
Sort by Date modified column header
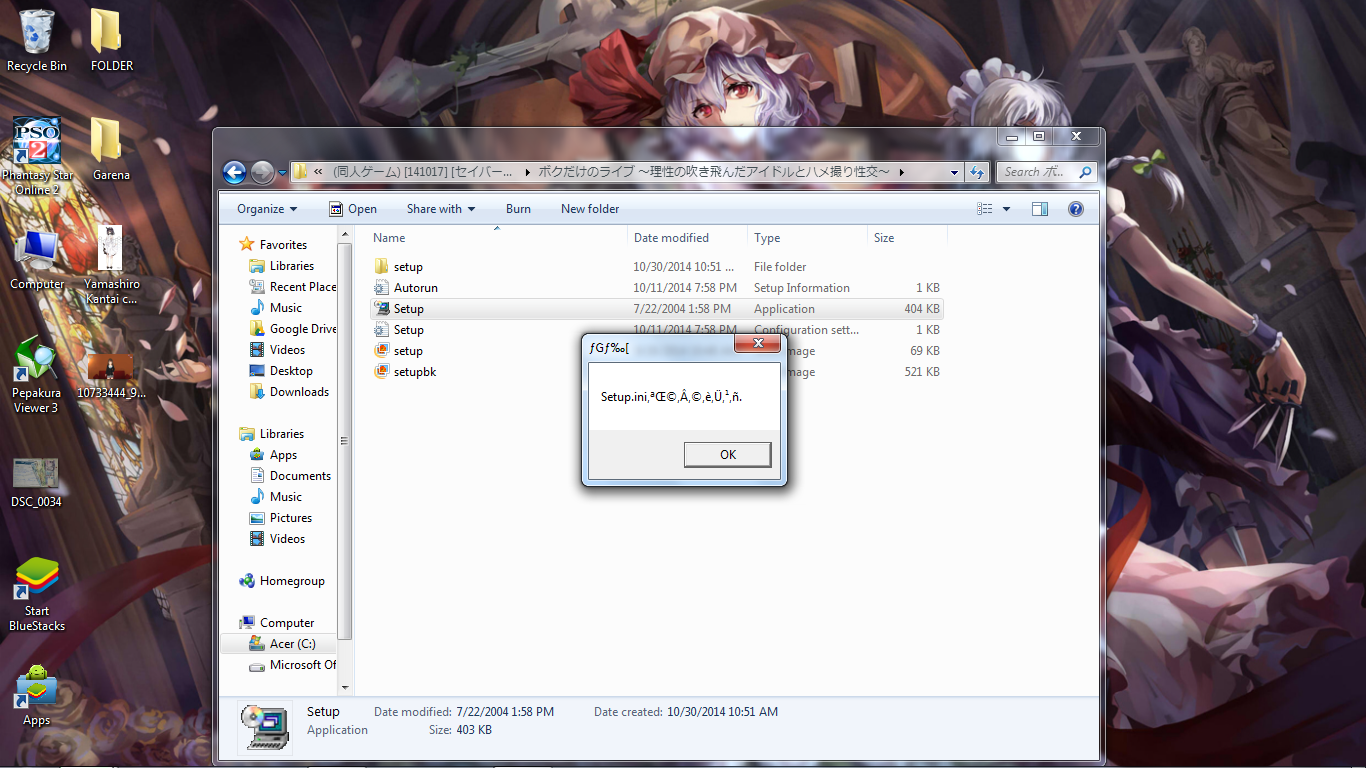(x=688, y=238)
